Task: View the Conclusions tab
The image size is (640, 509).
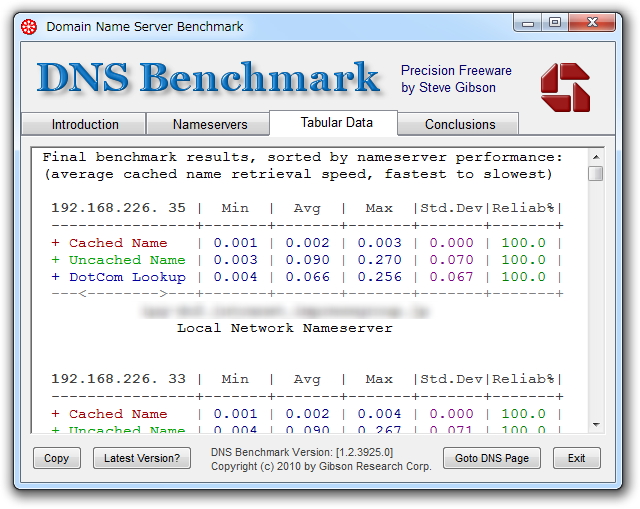Action: [460, 124]
